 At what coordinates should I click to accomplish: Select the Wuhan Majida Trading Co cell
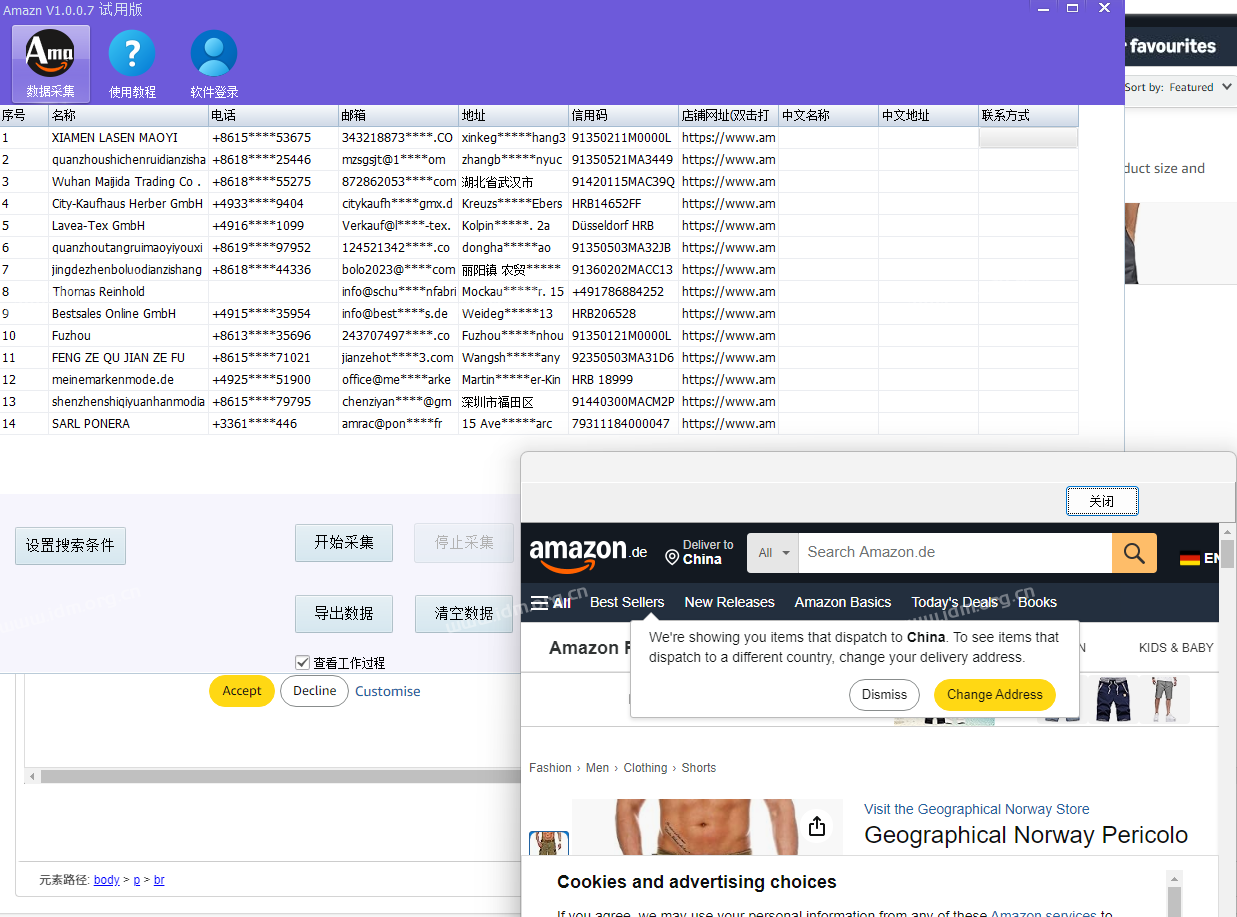[129, 181]
